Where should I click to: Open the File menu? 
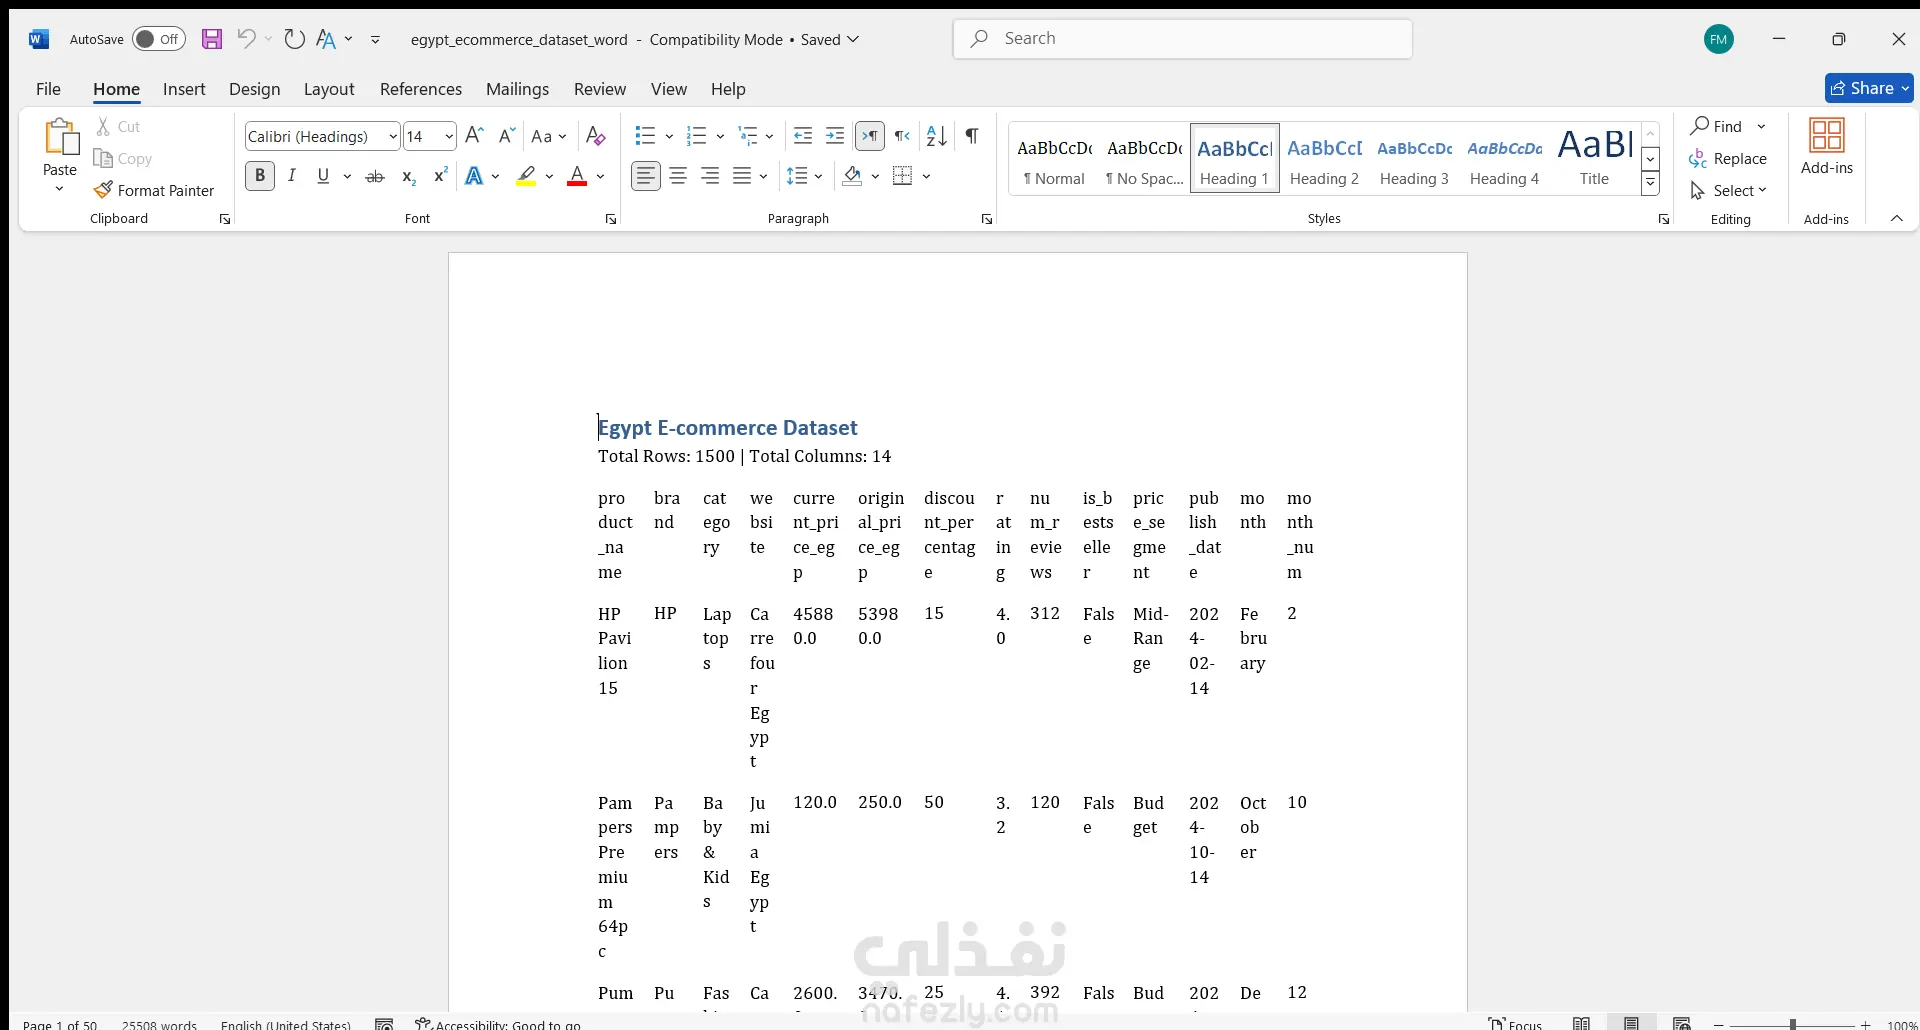click(x=48, y=89)
